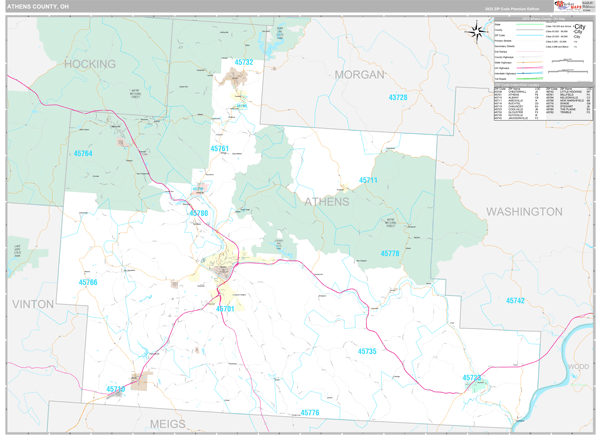Click the 45735 ZIP code label

[x=367, y=351]
